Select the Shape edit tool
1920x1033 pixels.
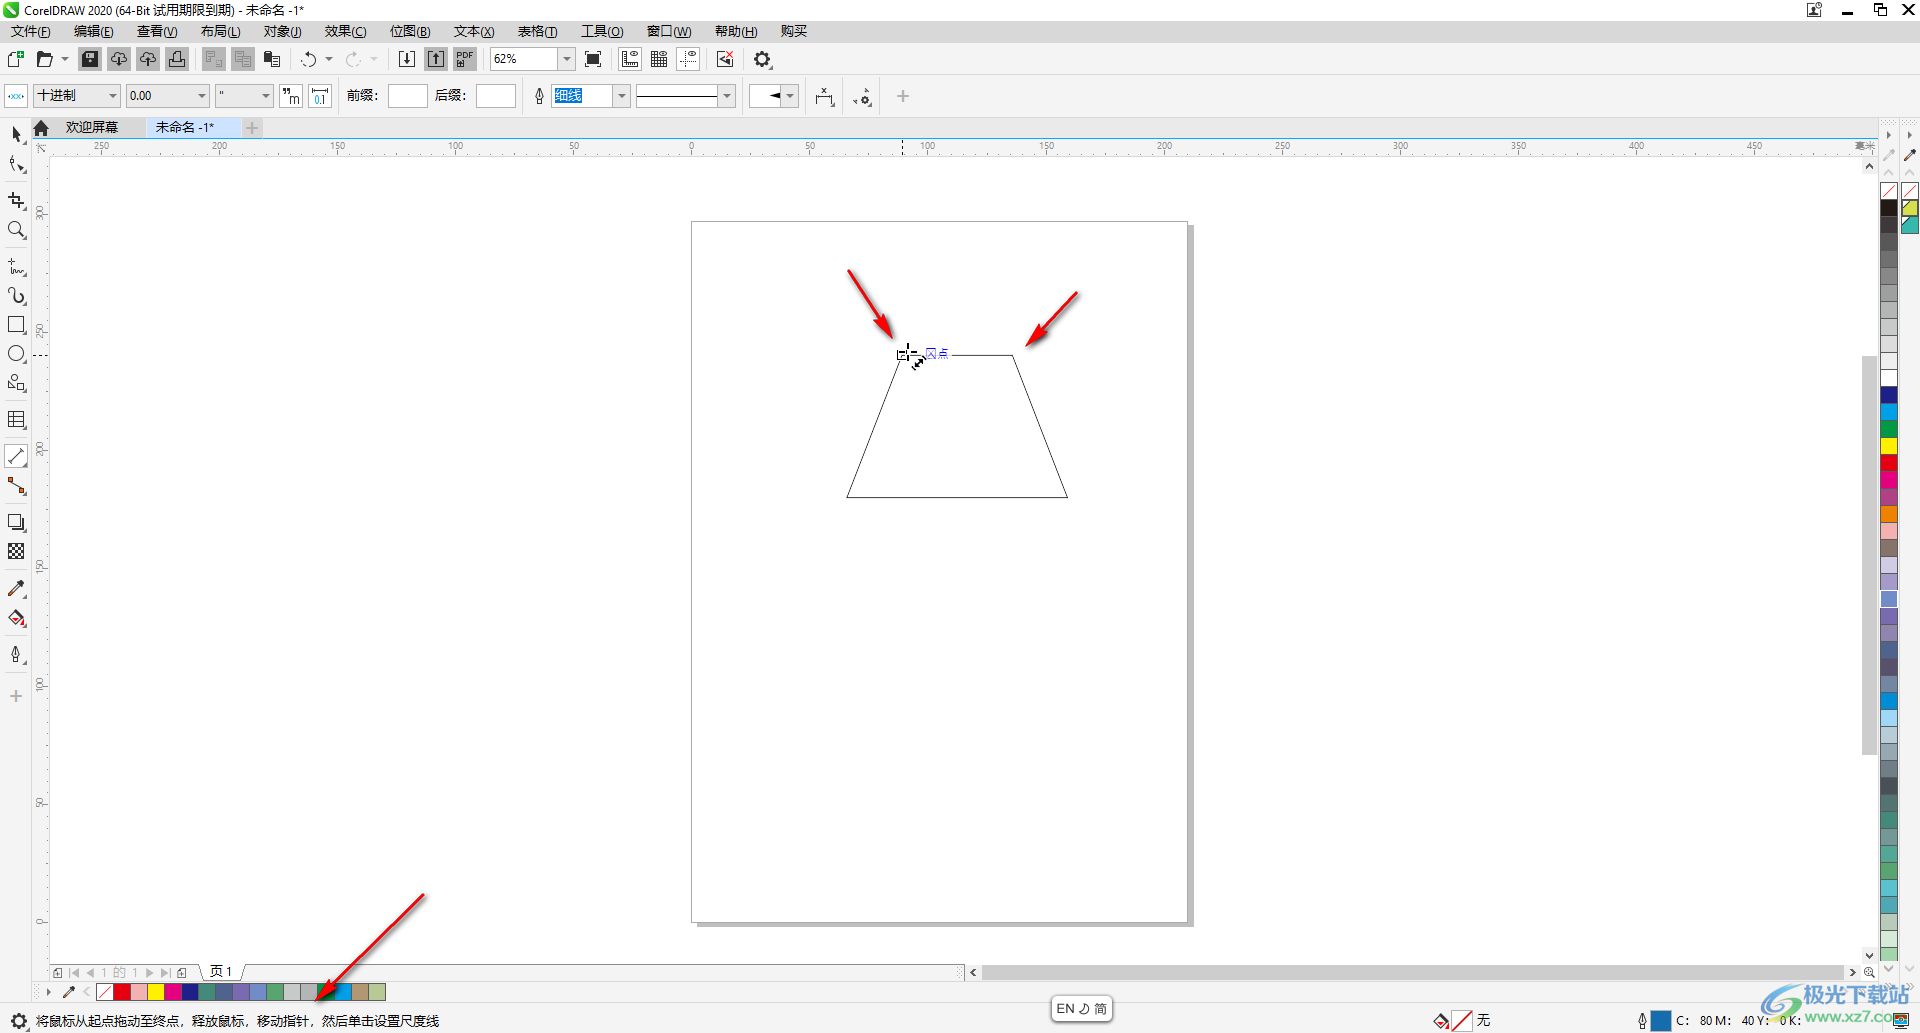pos(16,164)
